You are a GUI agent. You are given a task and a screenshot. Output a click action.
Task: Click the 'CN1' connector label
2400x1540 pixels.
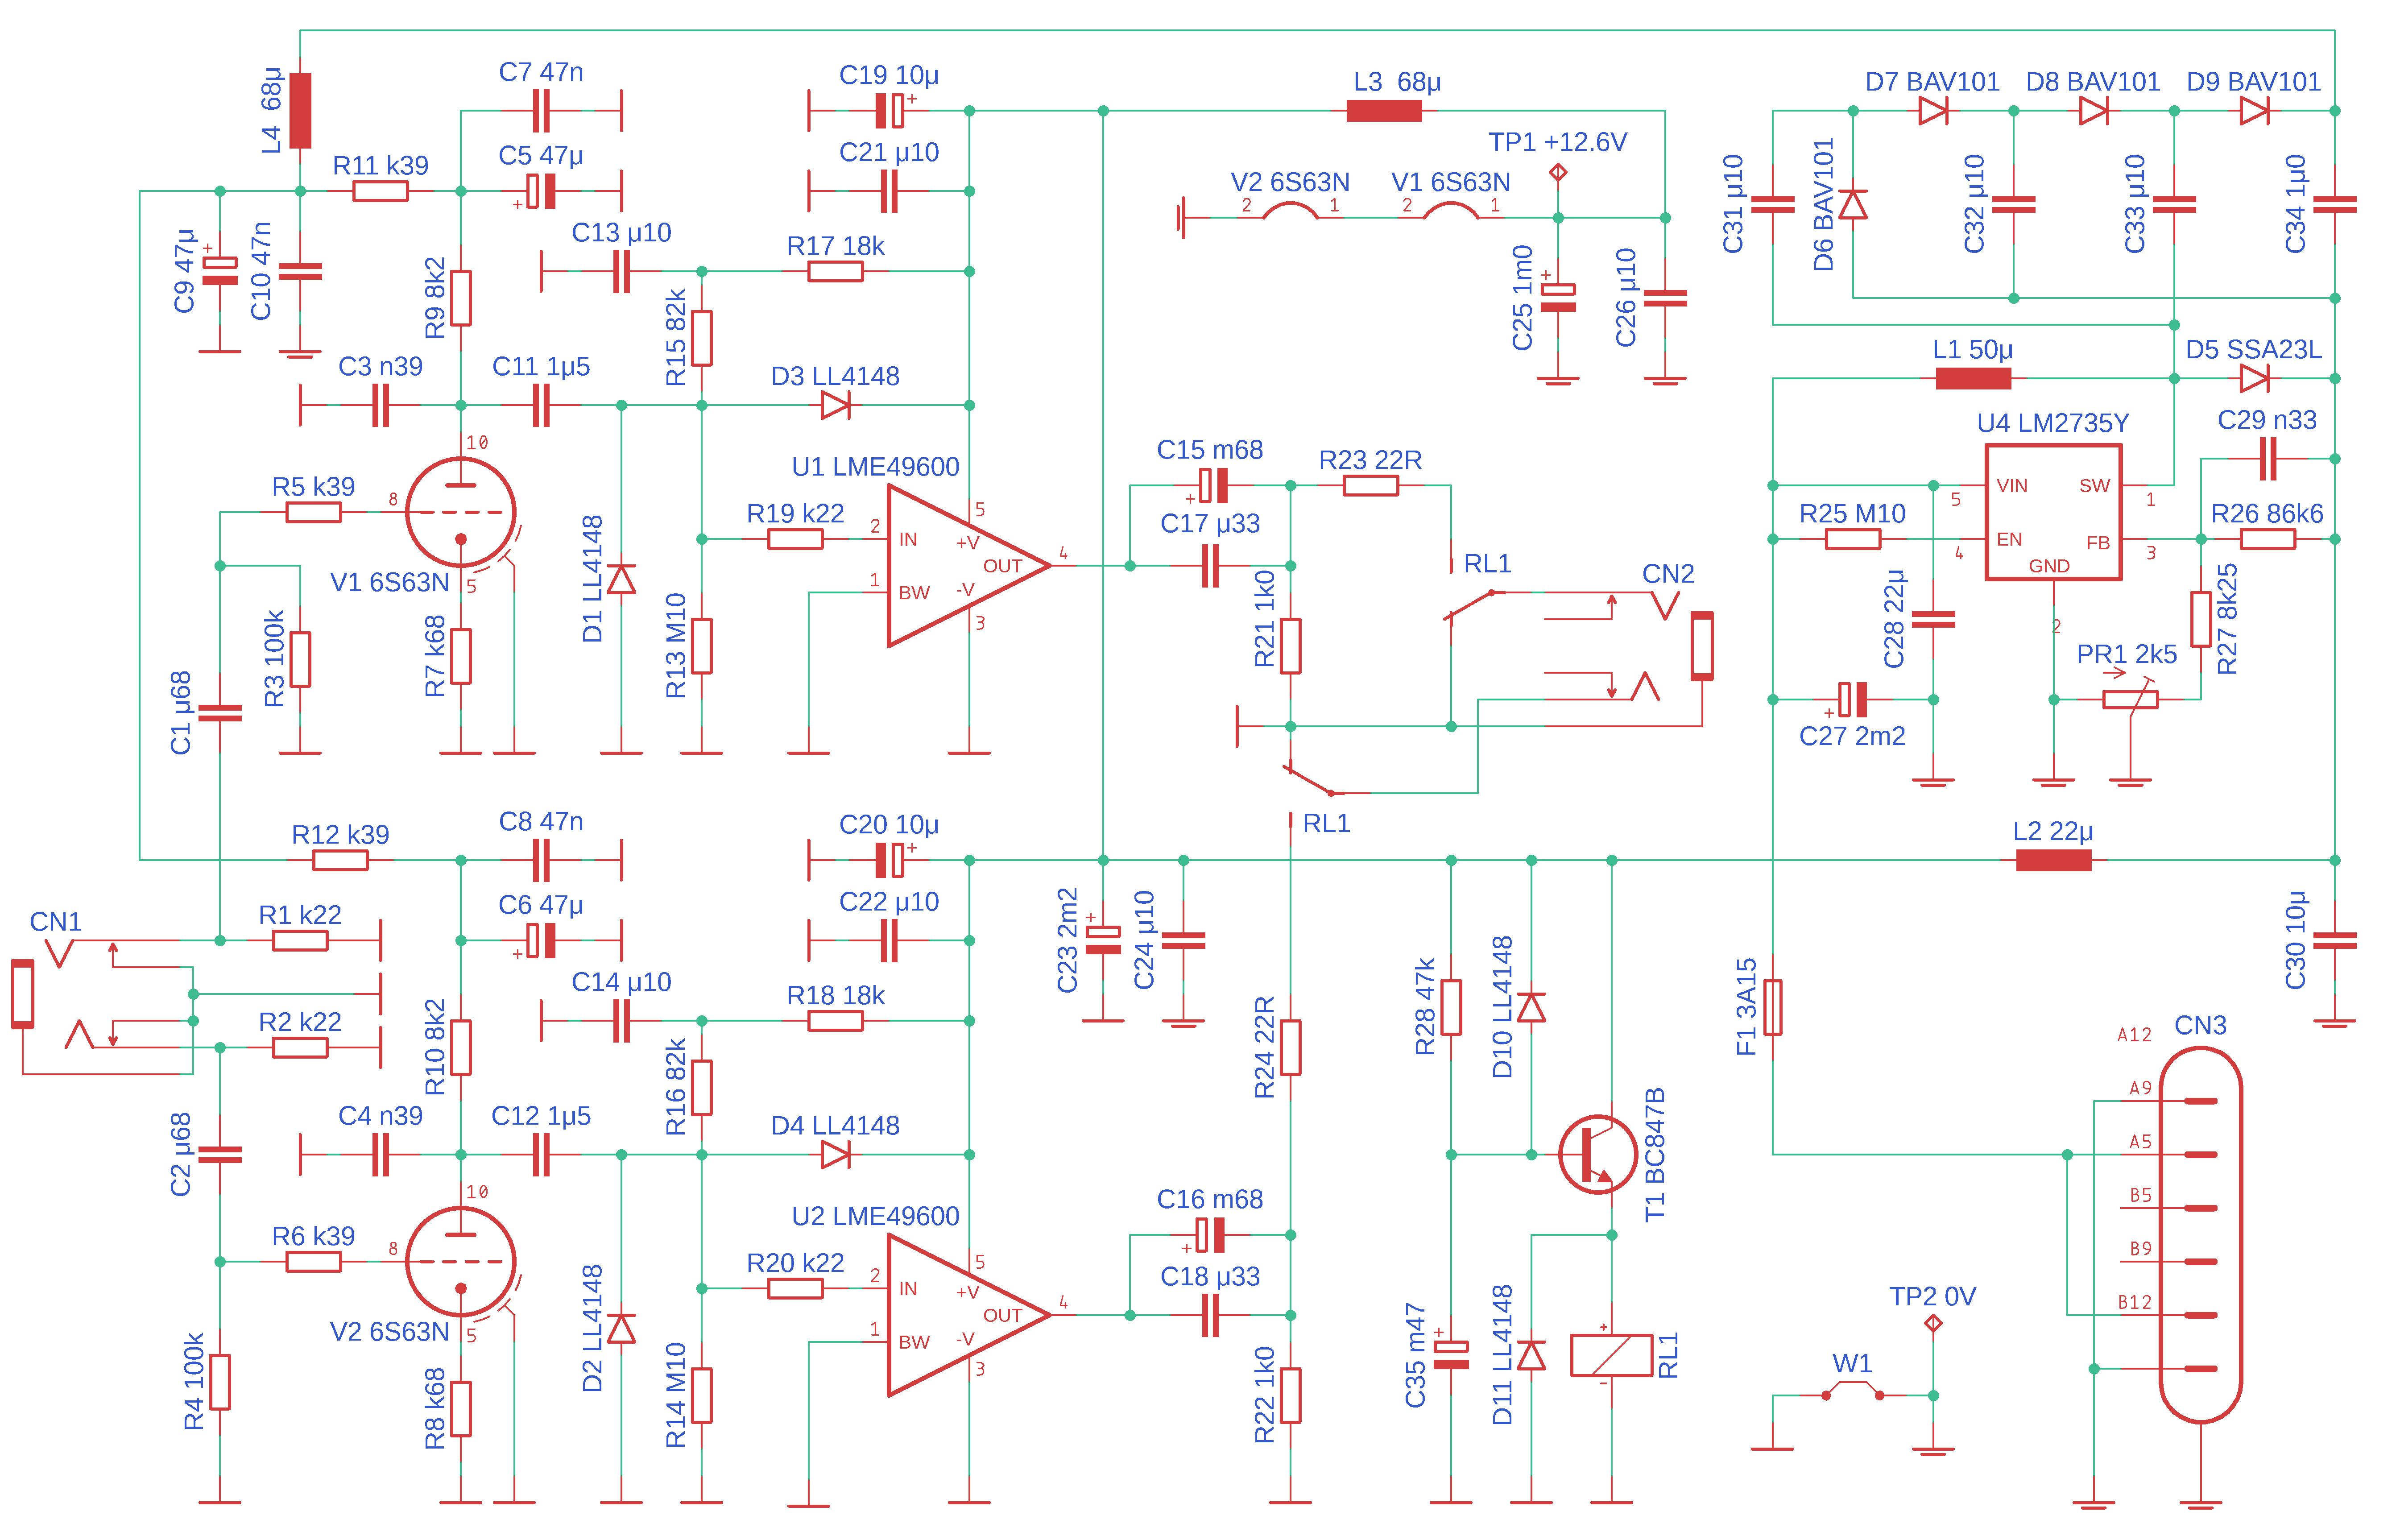point(56,922)
